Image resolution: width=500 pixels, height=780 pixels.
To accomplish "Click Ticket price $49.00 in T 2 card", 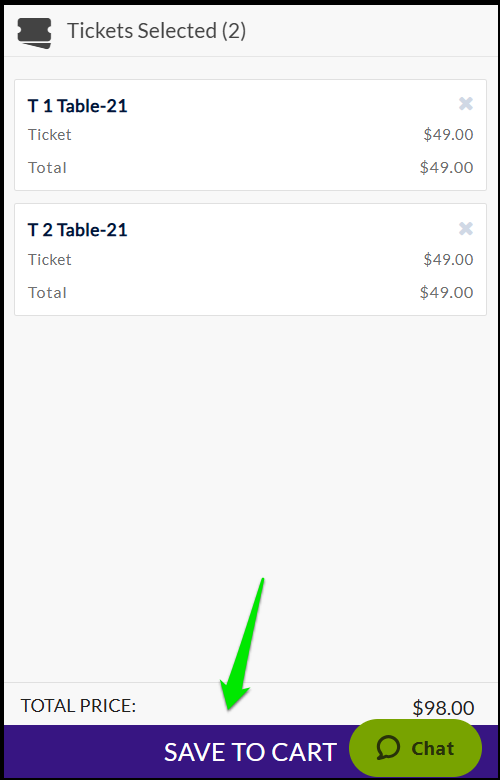I will point(448,259).
